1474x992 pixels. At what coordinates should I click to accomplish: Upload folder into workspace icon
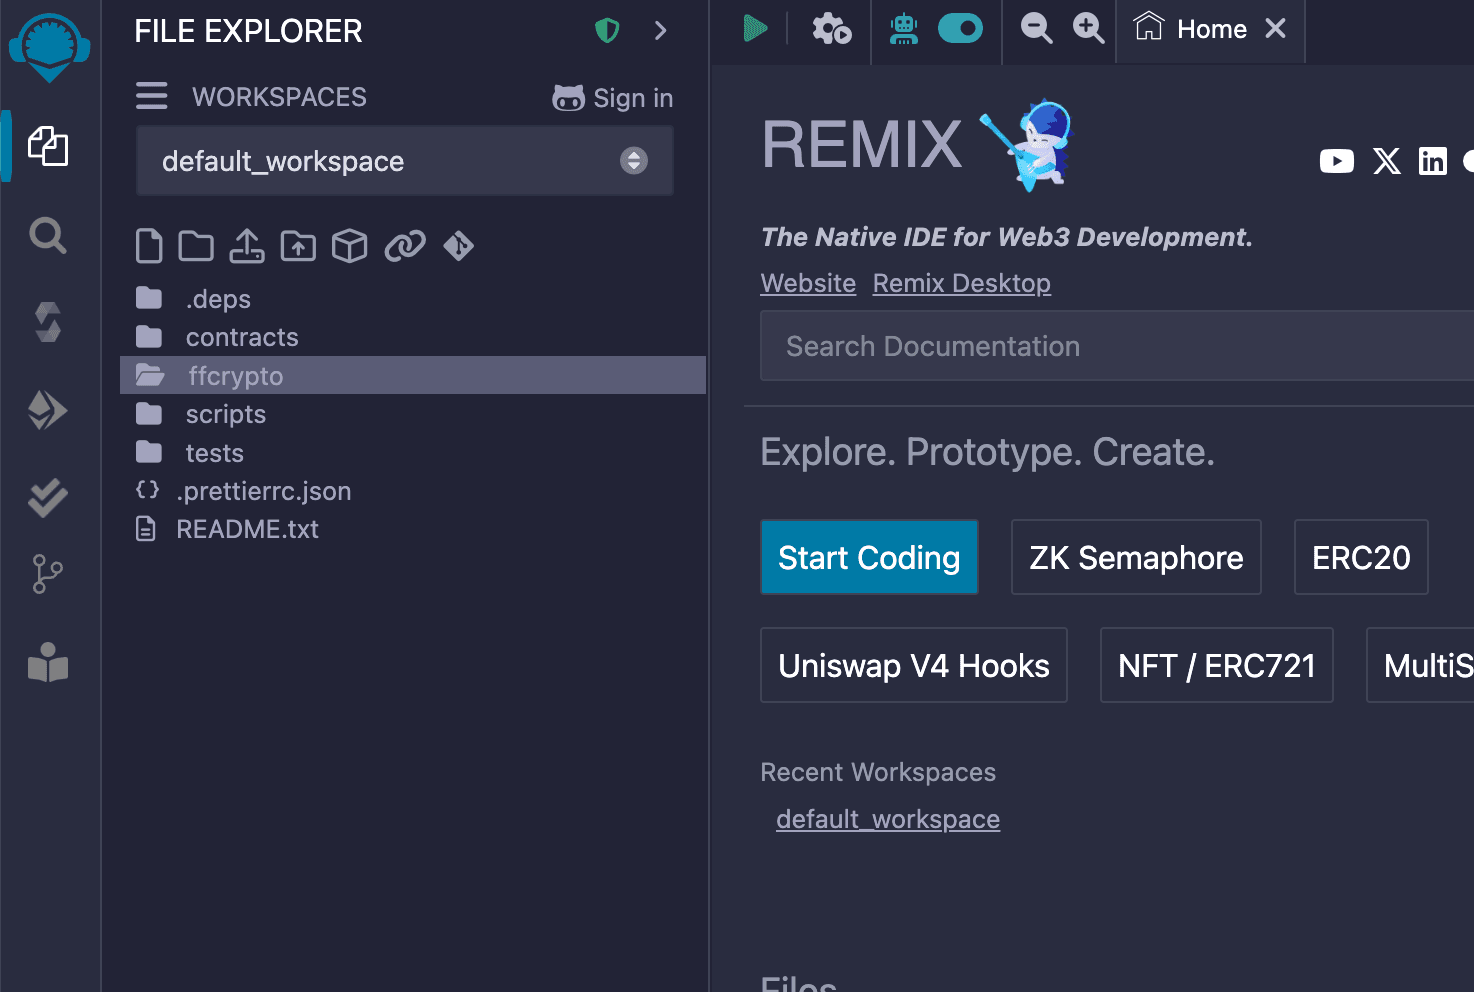tap(298, 246)
